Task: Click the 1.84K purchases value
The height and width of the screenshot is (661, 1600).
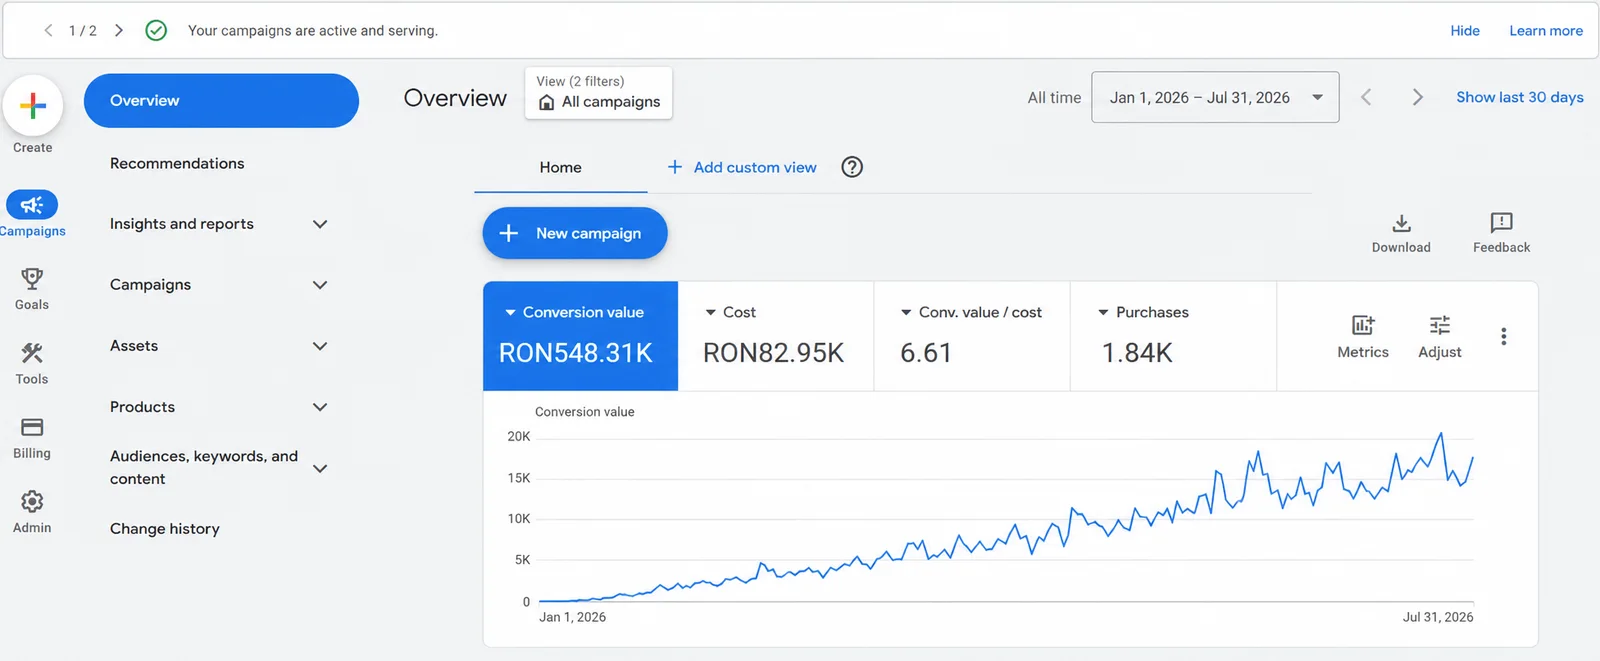Action: point(1137,353)
